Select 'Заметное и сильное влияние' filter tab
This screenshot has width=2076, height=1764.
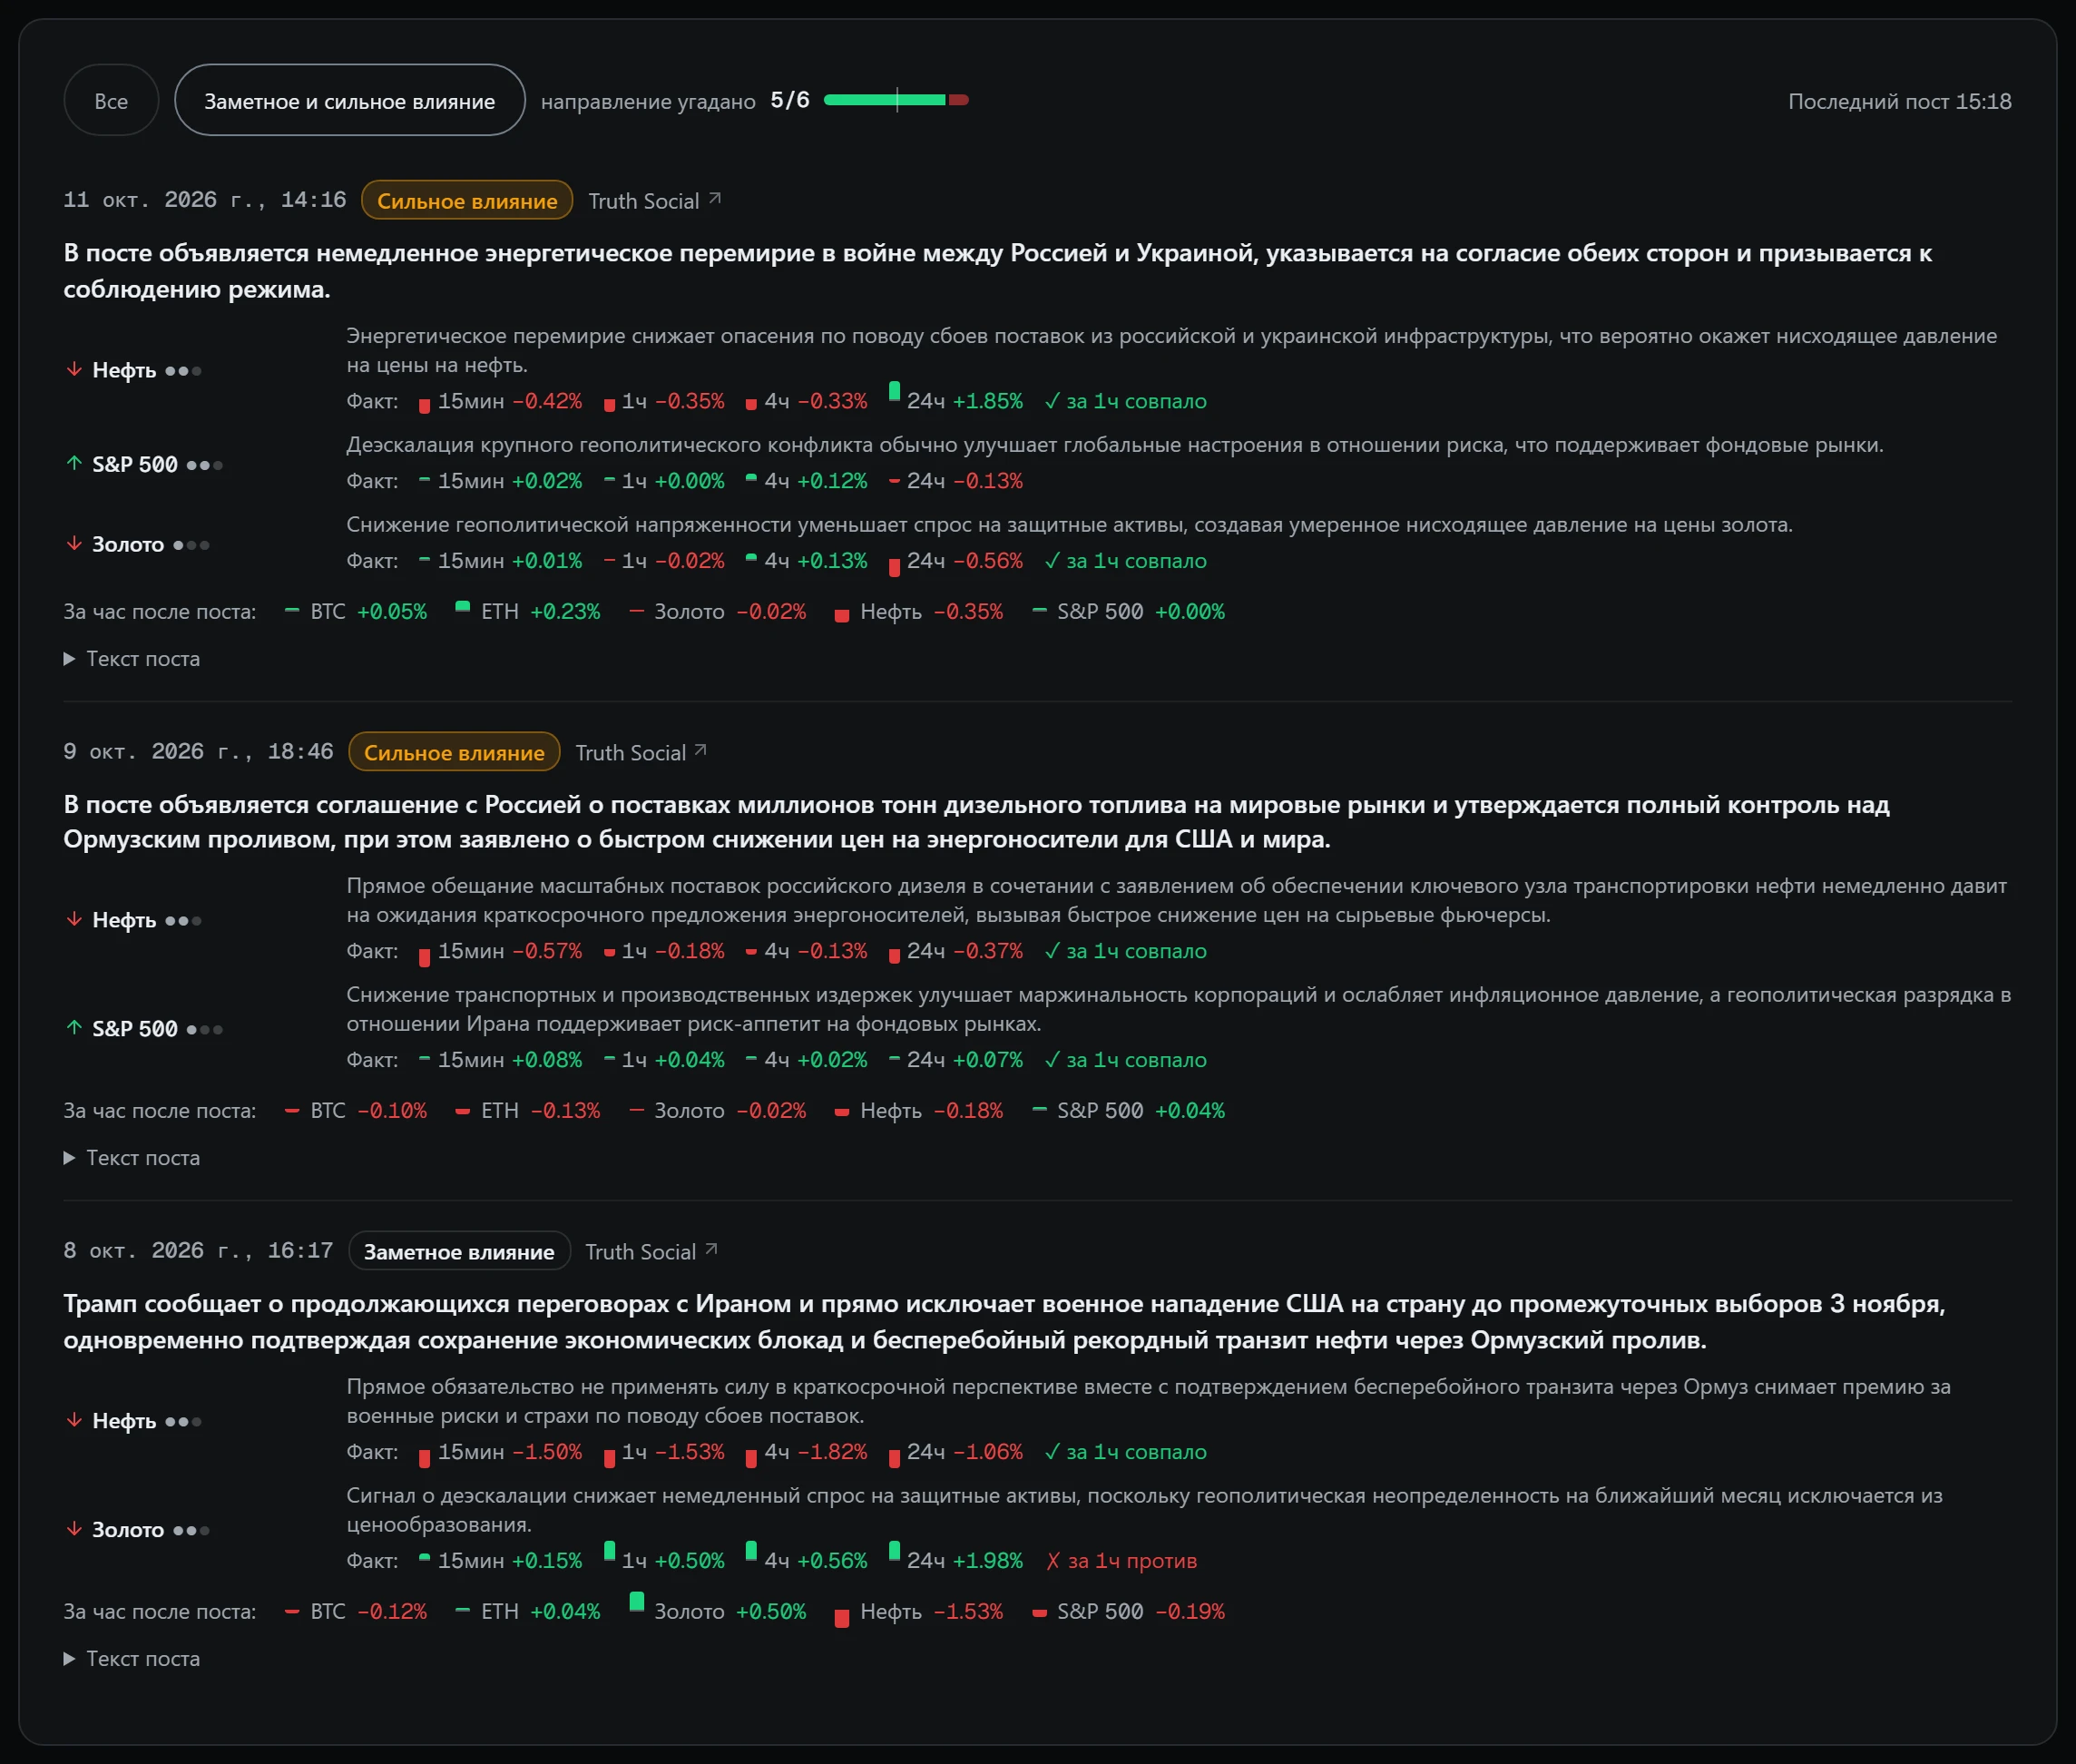coord(349,101)
